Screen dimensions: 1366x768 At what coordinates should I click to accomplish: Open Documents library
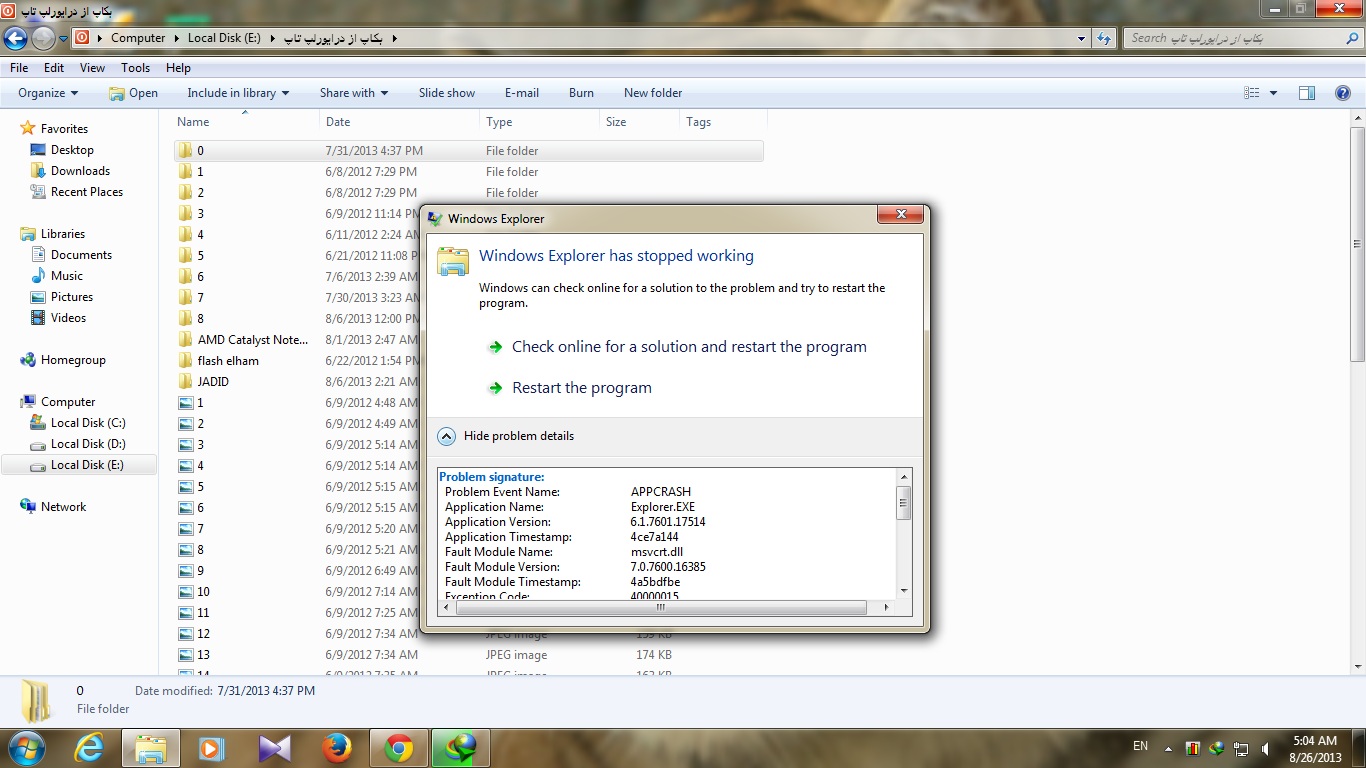81,255
